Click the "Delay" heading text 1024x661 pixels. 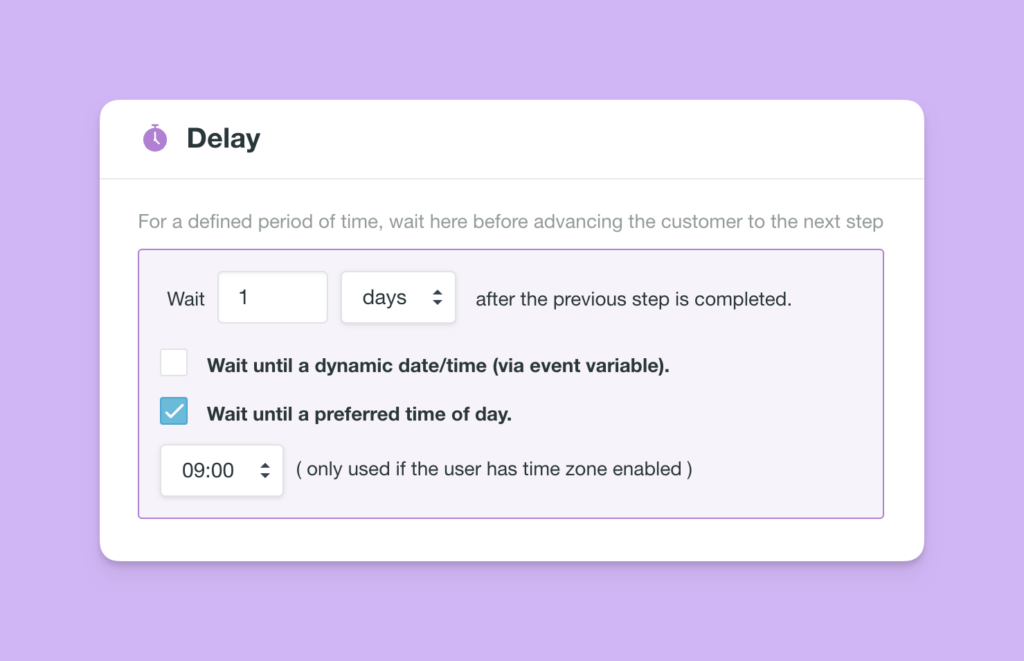click(x=223, y=138)
